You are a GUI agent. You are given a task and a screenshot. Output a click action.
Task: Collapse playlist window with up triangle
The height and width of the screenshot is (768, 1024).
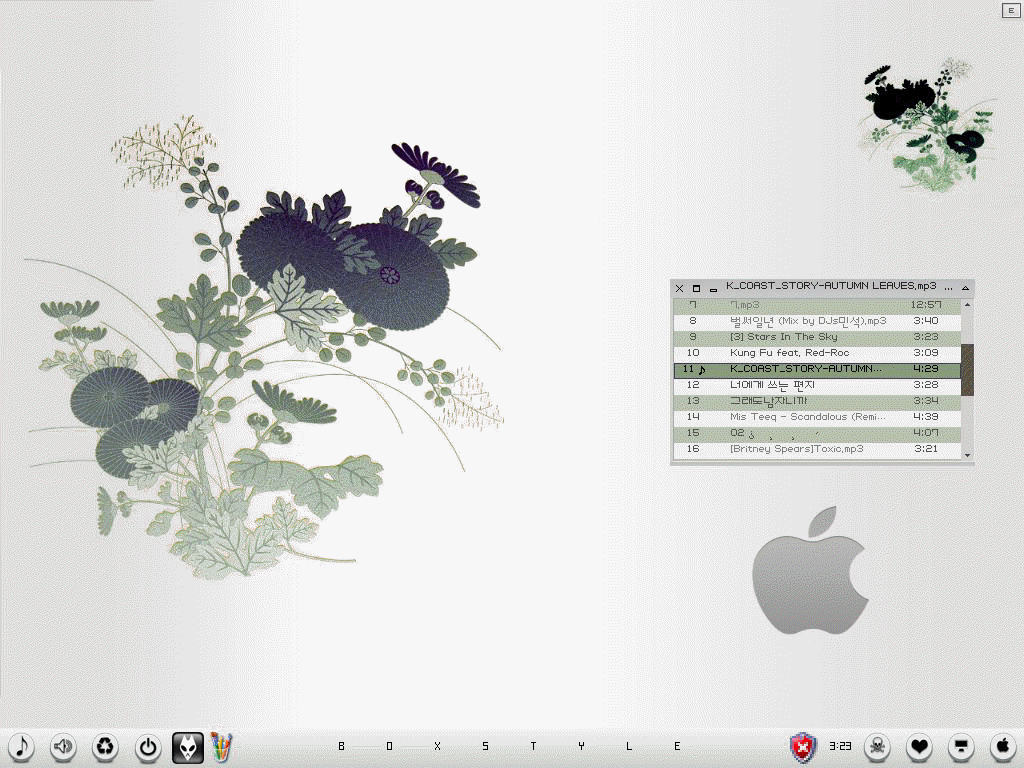pyautogui.click(x=965, y=288)
